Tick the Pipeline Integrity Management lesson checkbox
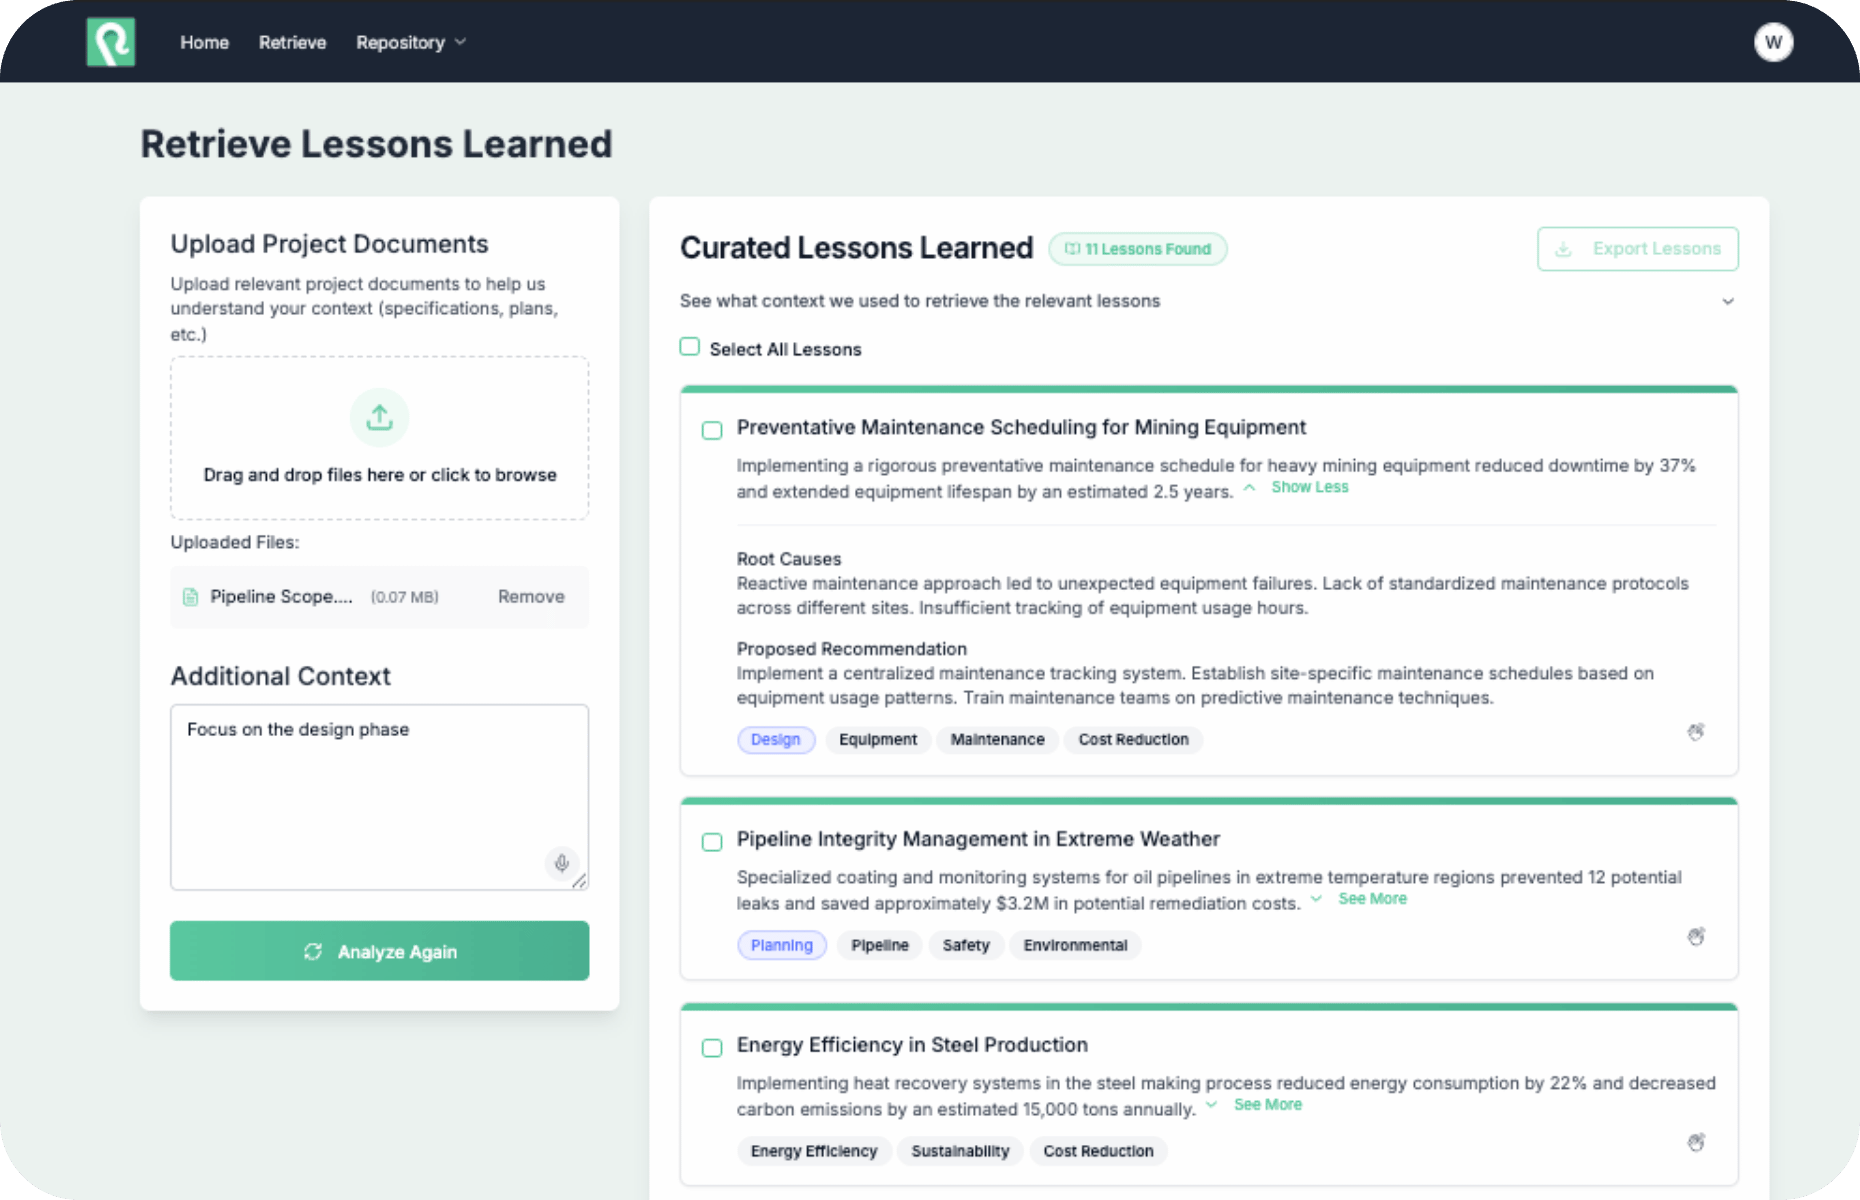The width and height of the screenshot is (1860, 1200). click(712, 842)
